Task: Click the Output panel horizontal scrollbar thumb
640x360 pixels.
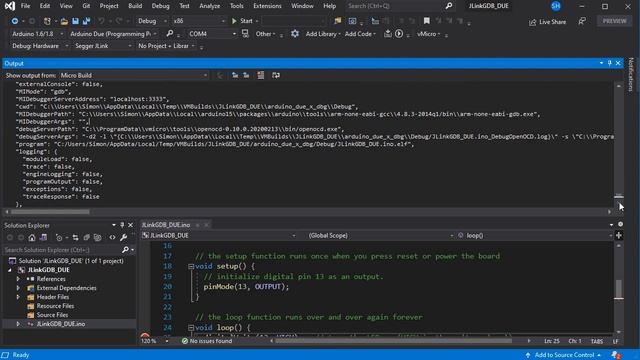Action: 50,212
